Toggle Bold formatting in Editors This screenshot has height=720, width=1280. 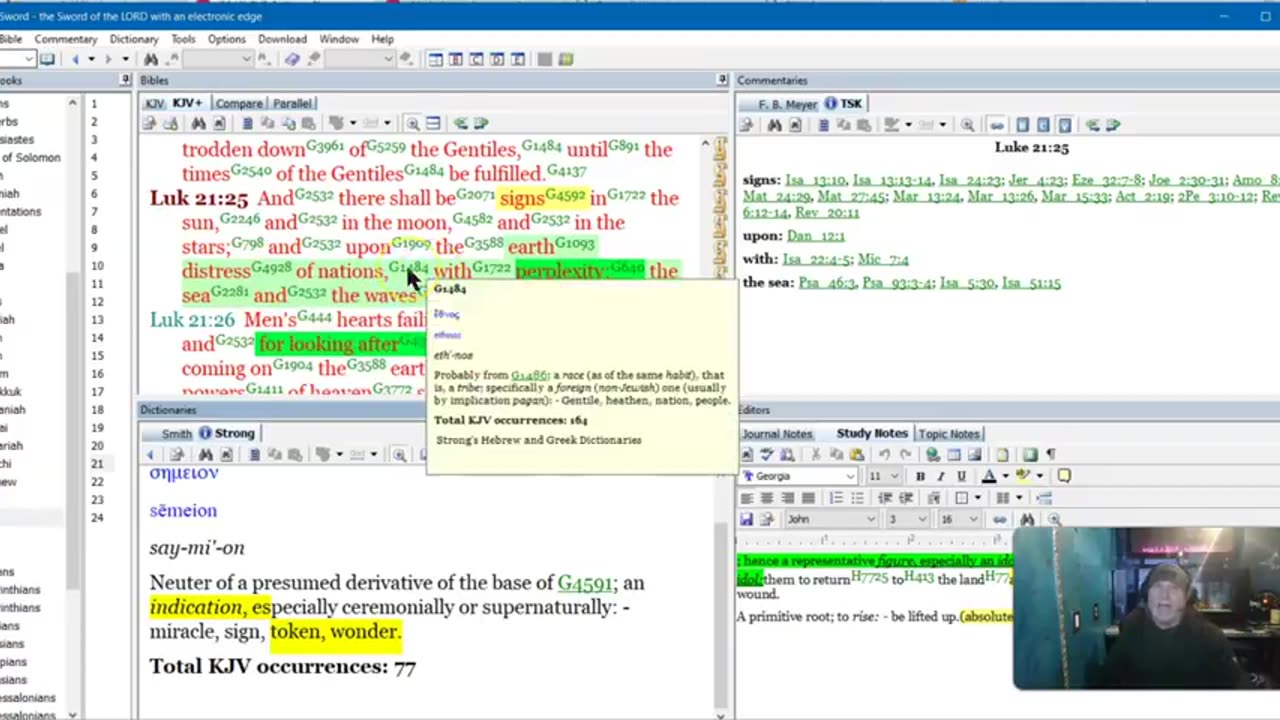[921, 476]
